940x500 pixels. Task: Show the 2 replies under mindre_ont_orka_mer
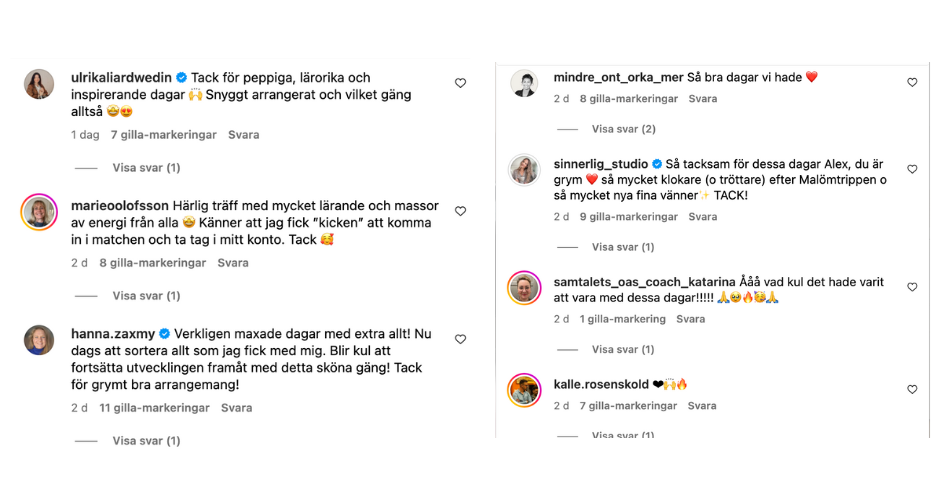[x=623, y=129]
